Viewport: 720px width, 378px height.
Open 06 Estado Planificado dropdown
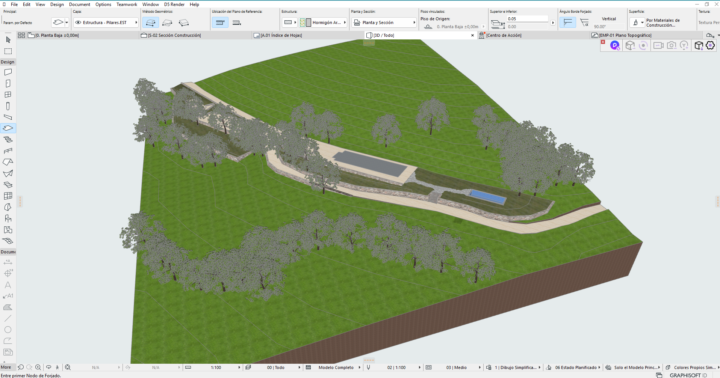[573, 367]
